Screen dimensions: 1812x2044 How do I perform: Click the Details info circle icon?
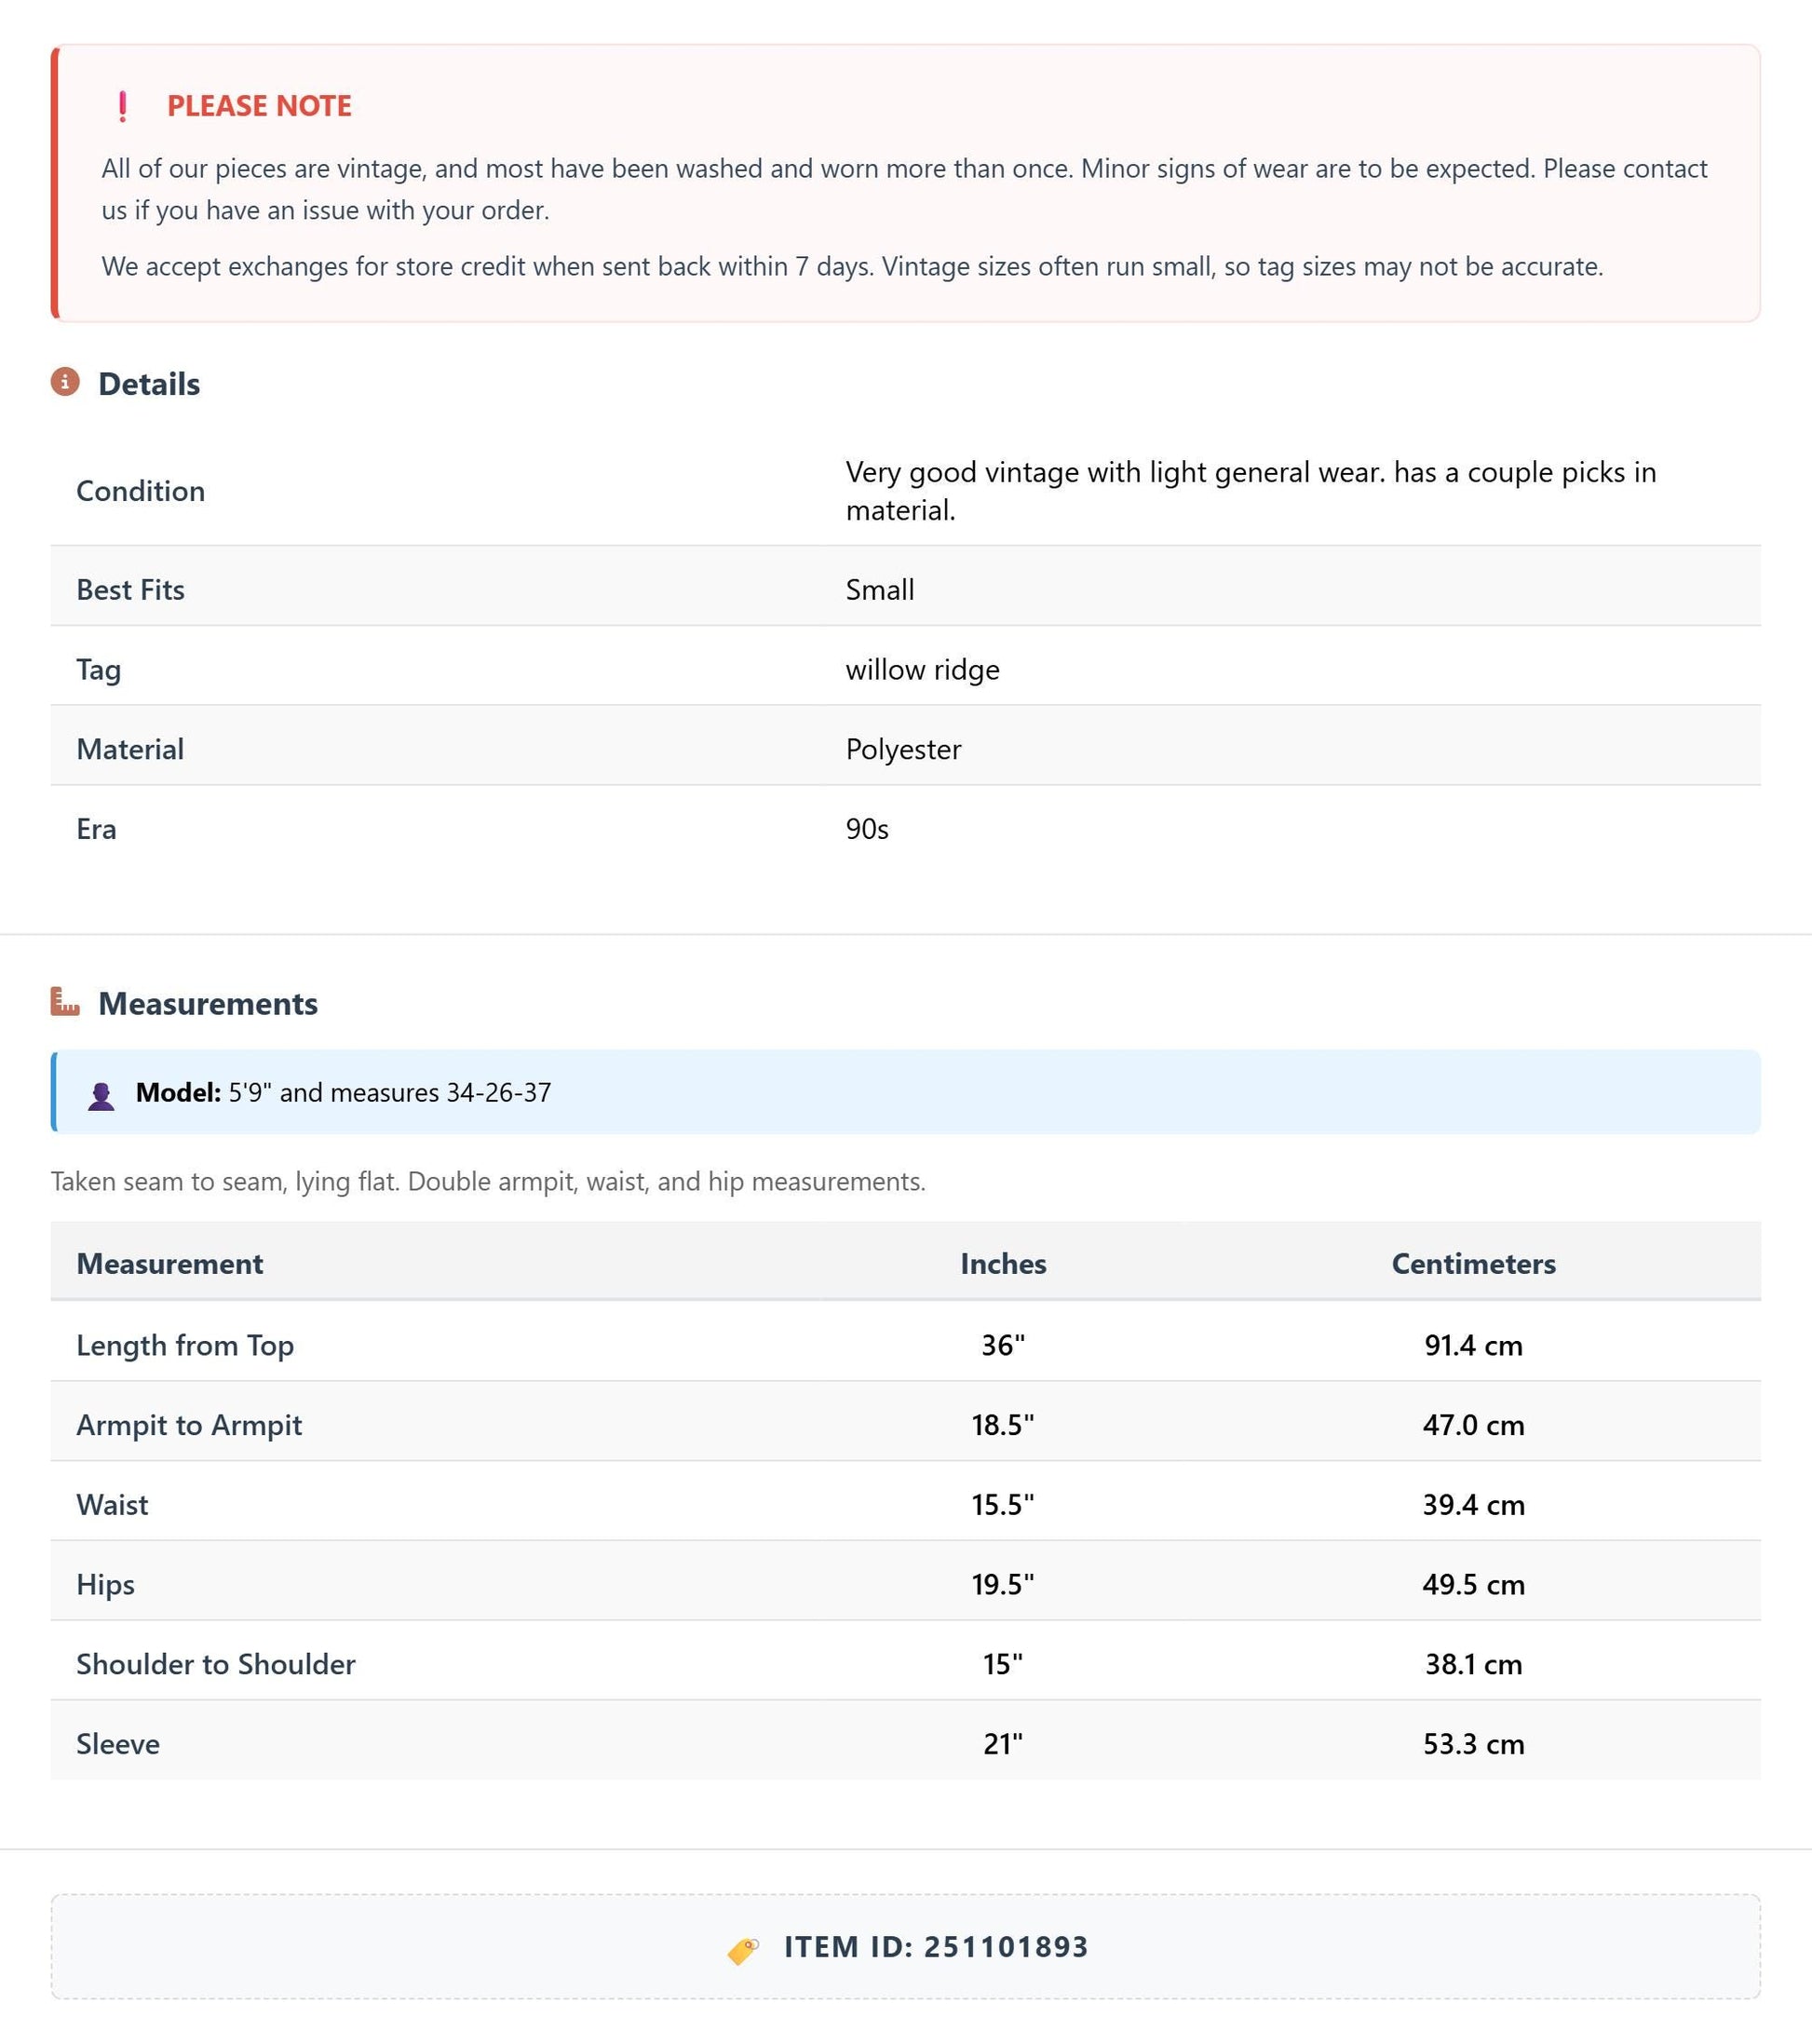(65, 382)
